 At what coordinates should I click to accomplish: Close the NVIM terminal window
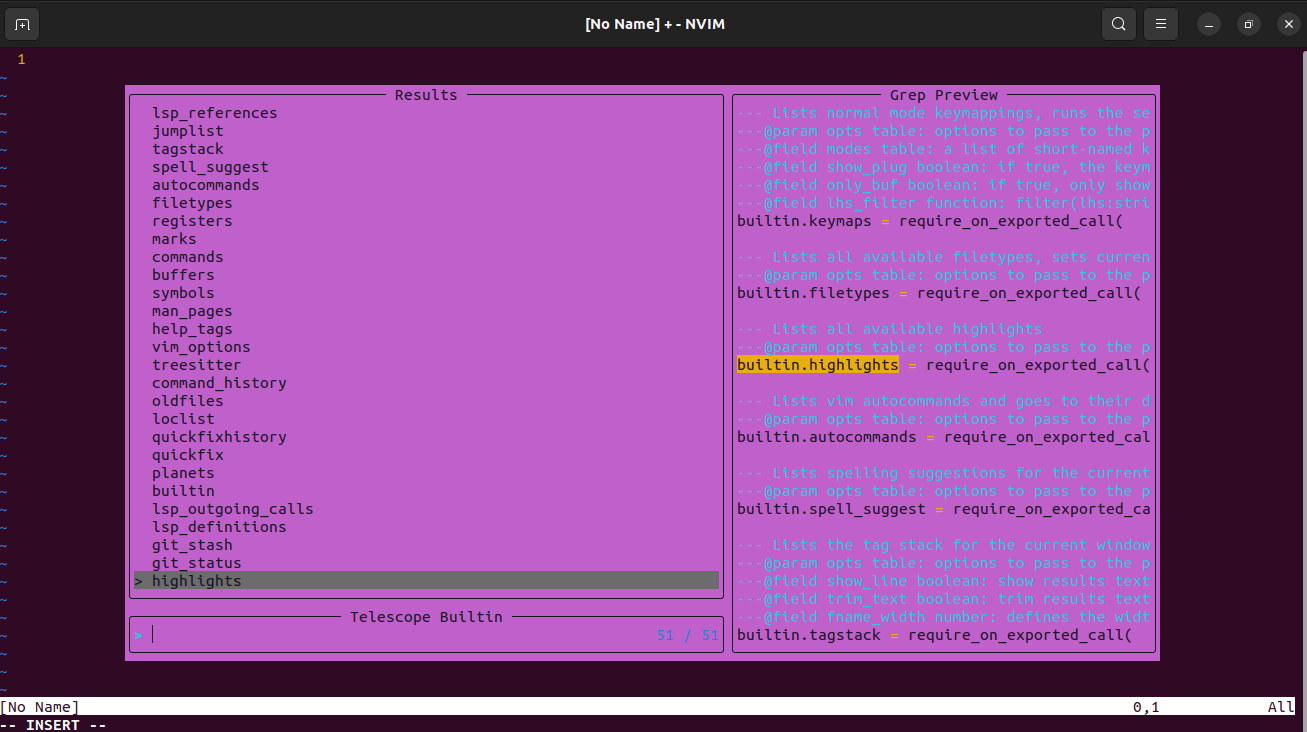tap(1288, 24)
